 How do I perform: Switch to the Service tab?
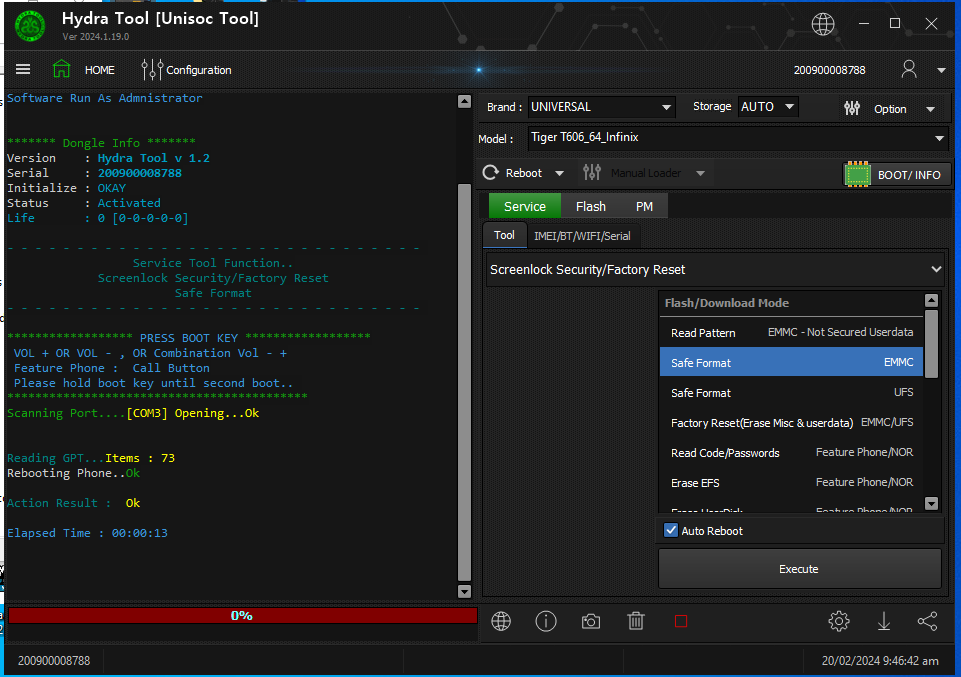tap(525, 206)
